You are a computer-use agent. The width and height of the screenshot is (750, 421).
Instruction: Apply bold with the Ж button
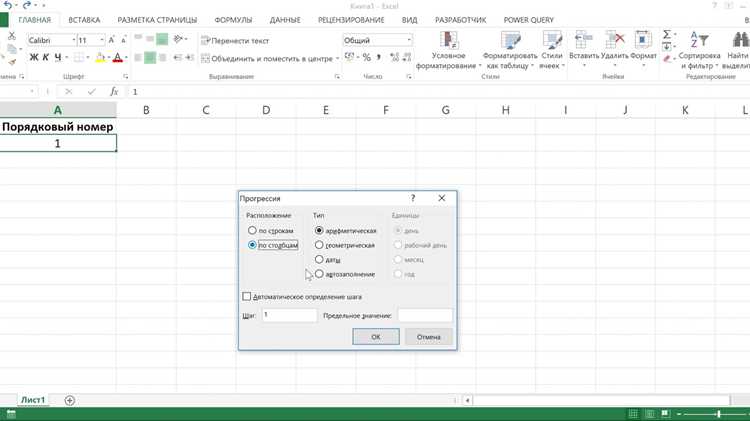[34, 57]
